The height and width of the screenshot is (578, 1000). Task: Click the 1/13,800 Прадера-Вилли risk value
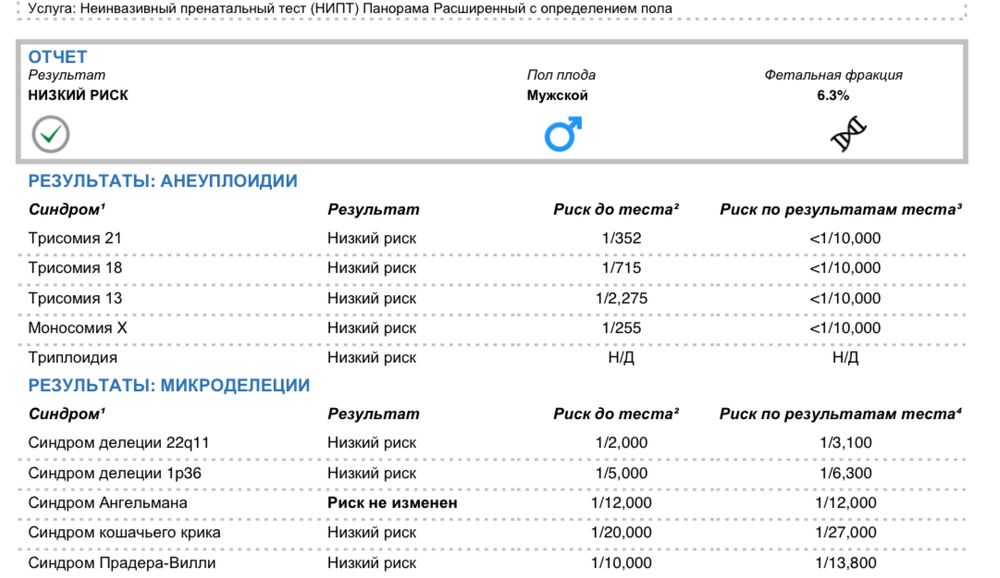pos(846,563)
